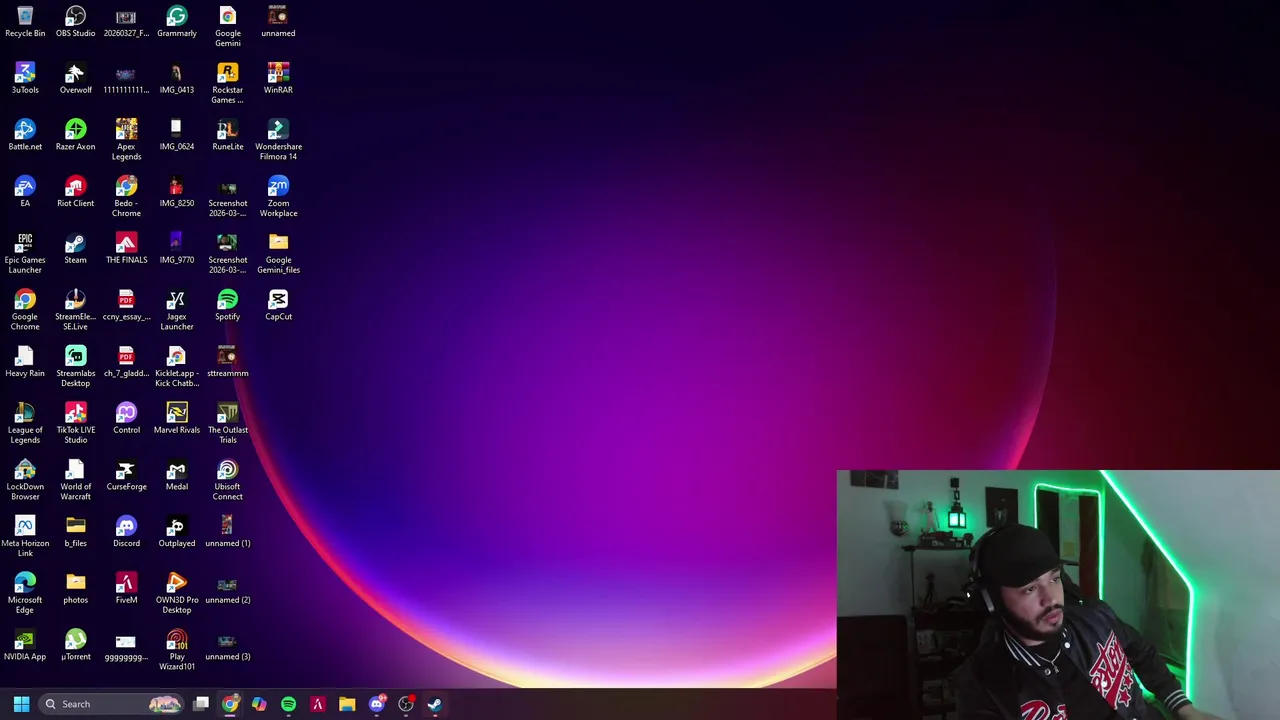The image size is (1280, 720).
Task: Select THE FINALS desktop icon
Action: click(x=126, y=249)
